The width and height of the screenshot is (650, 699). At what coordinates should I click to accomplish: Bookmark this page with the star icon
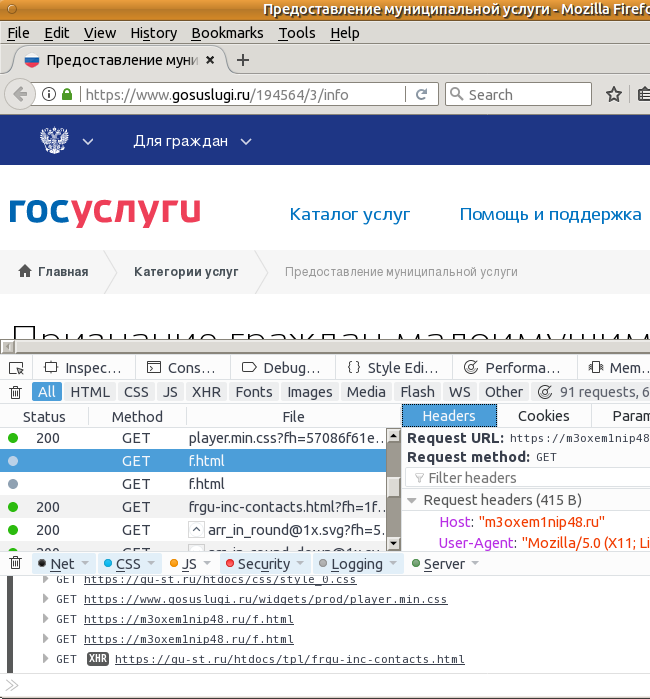tap(614, 94)
